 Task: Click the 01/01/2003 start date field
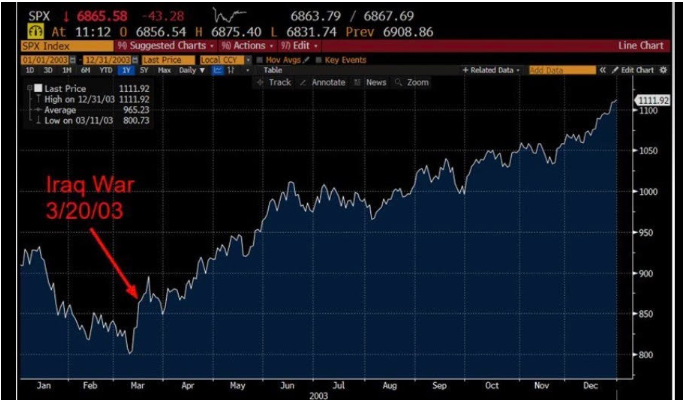(45, 60)
